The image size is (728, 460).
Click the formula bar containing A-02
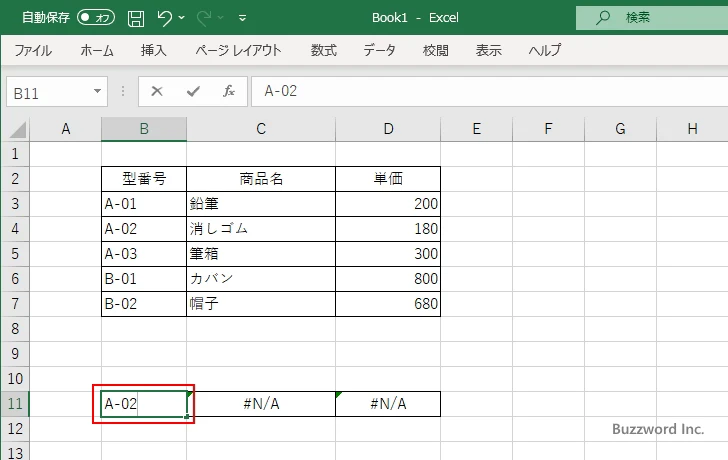489,91
